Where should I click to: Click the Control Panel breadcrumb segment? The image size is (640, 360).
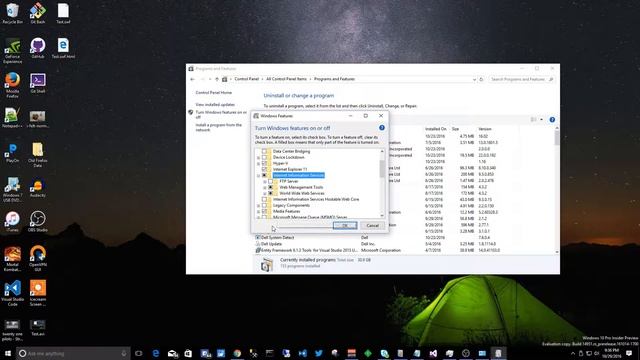pos(247,79)
